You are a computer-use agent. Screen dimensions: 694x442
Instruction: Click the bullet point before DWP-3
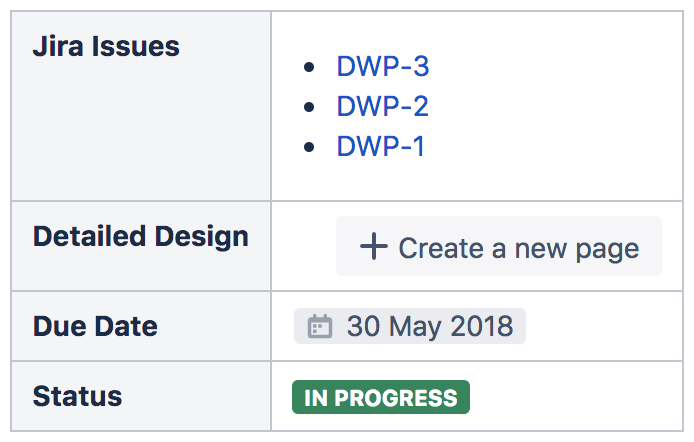click(x=310, y=68)
